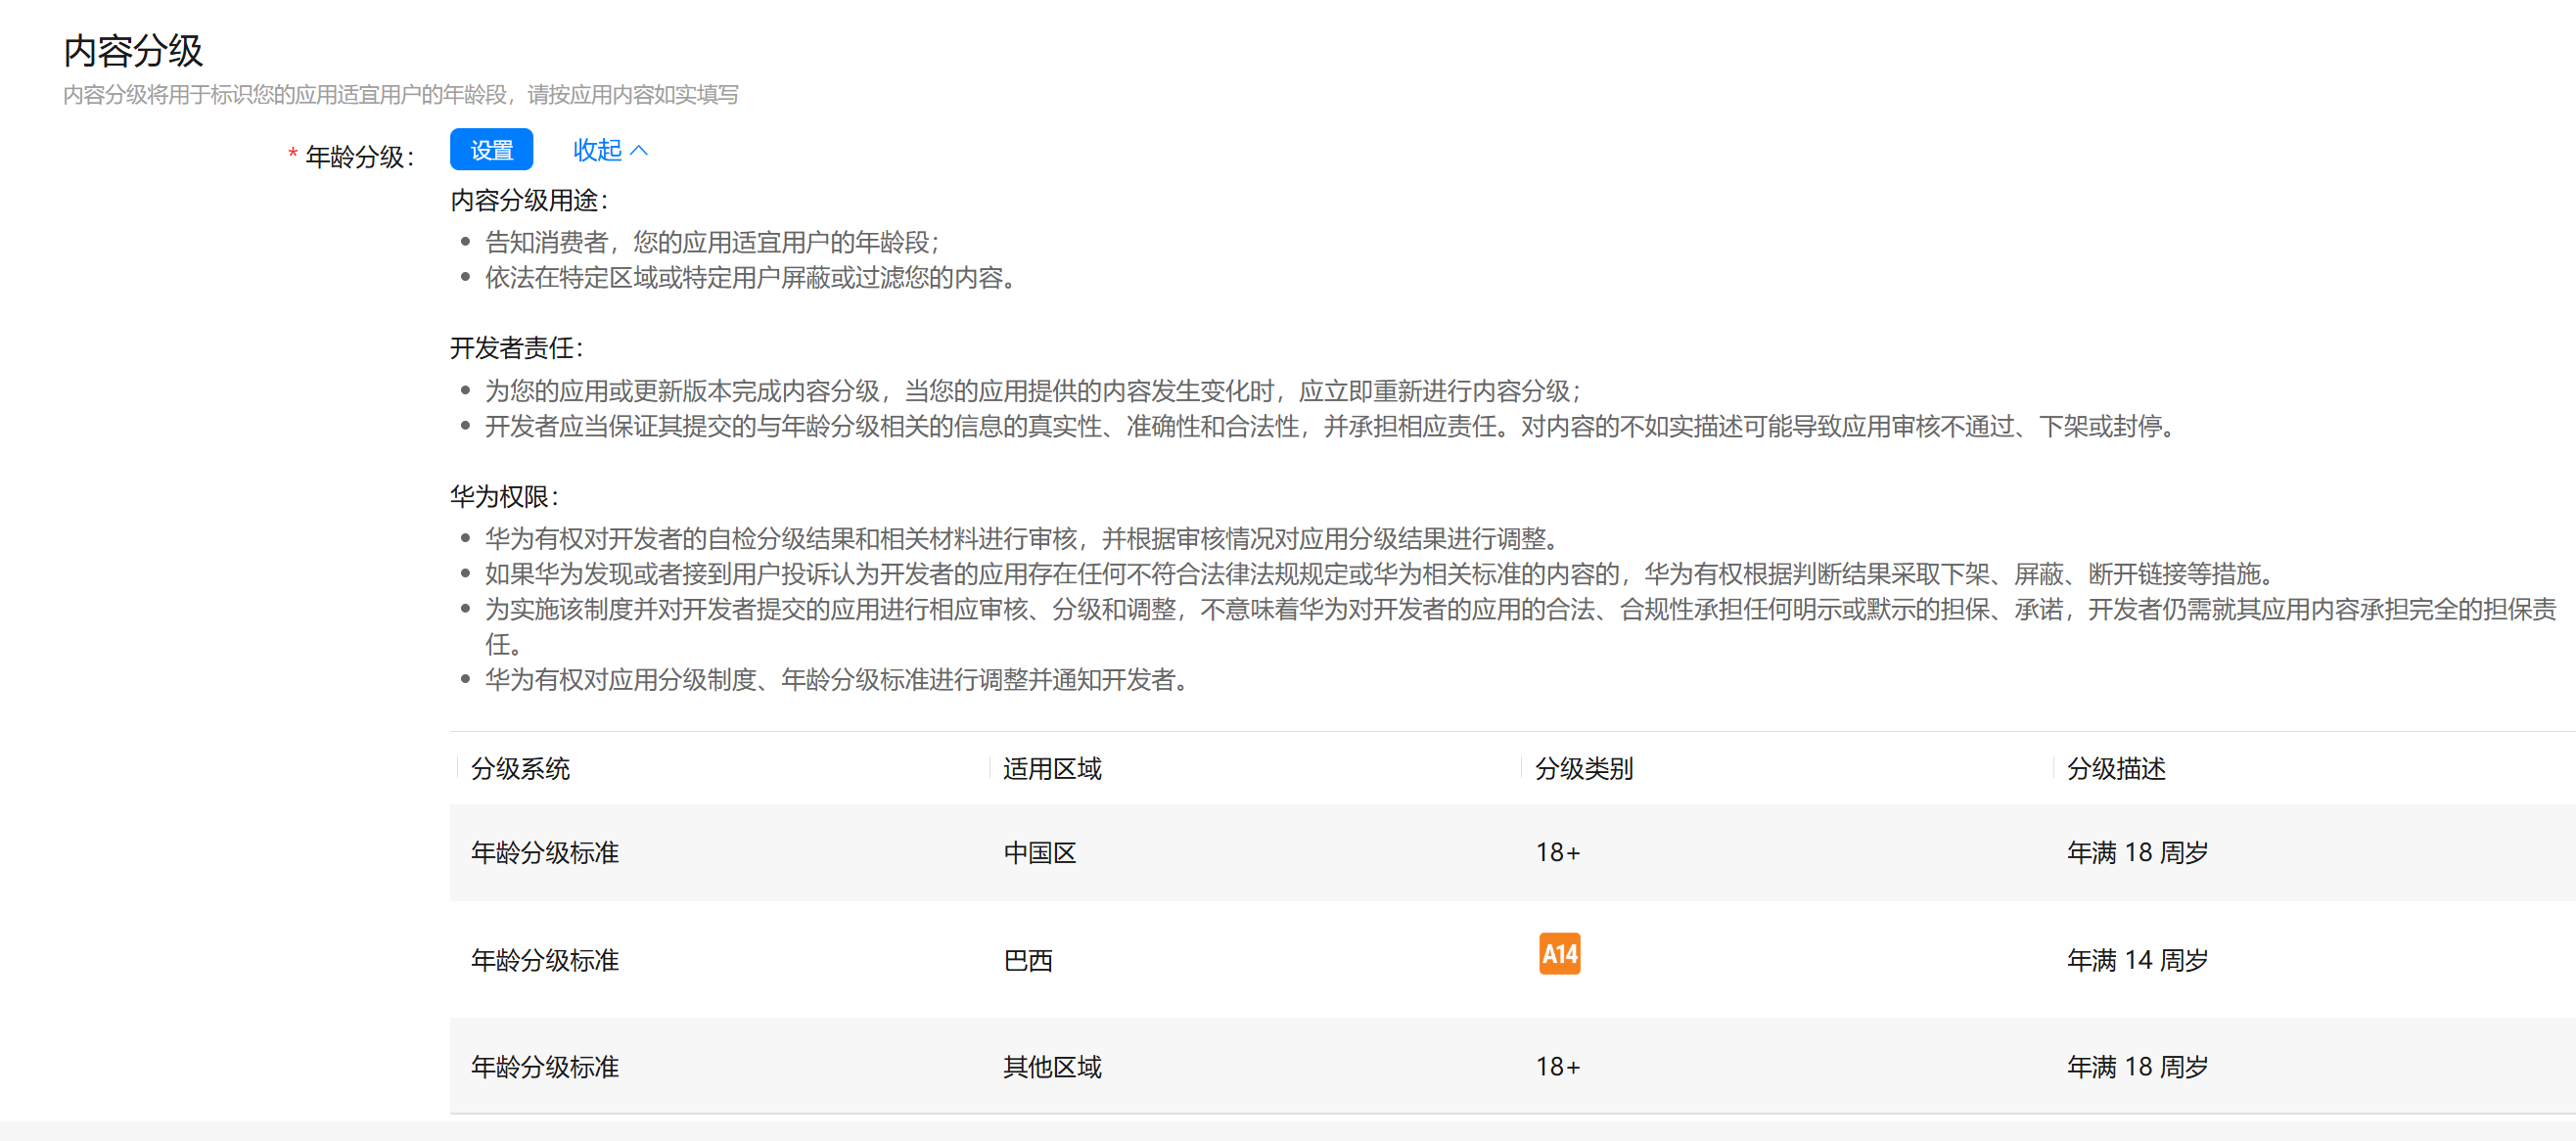Viewport: 2576px width, 1141px height.
Task: Click the bullet 华为有权对应用分级制度、年龄分级标准进行调整
Action: tap(837, 679)
